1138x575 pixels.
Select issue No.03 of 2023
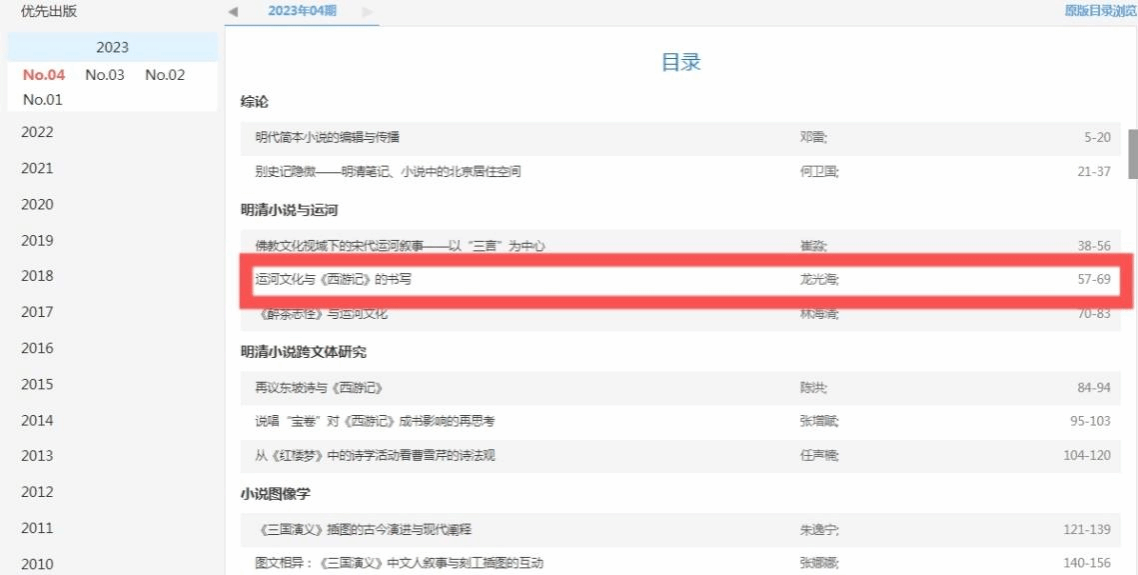[105, 75]
